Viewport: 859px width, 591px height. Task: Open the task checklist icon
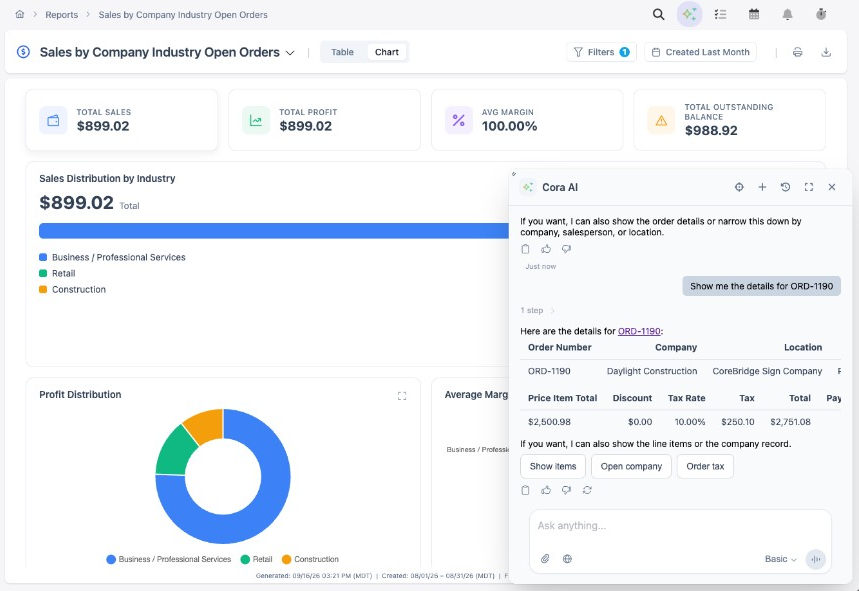click(720, 14)
